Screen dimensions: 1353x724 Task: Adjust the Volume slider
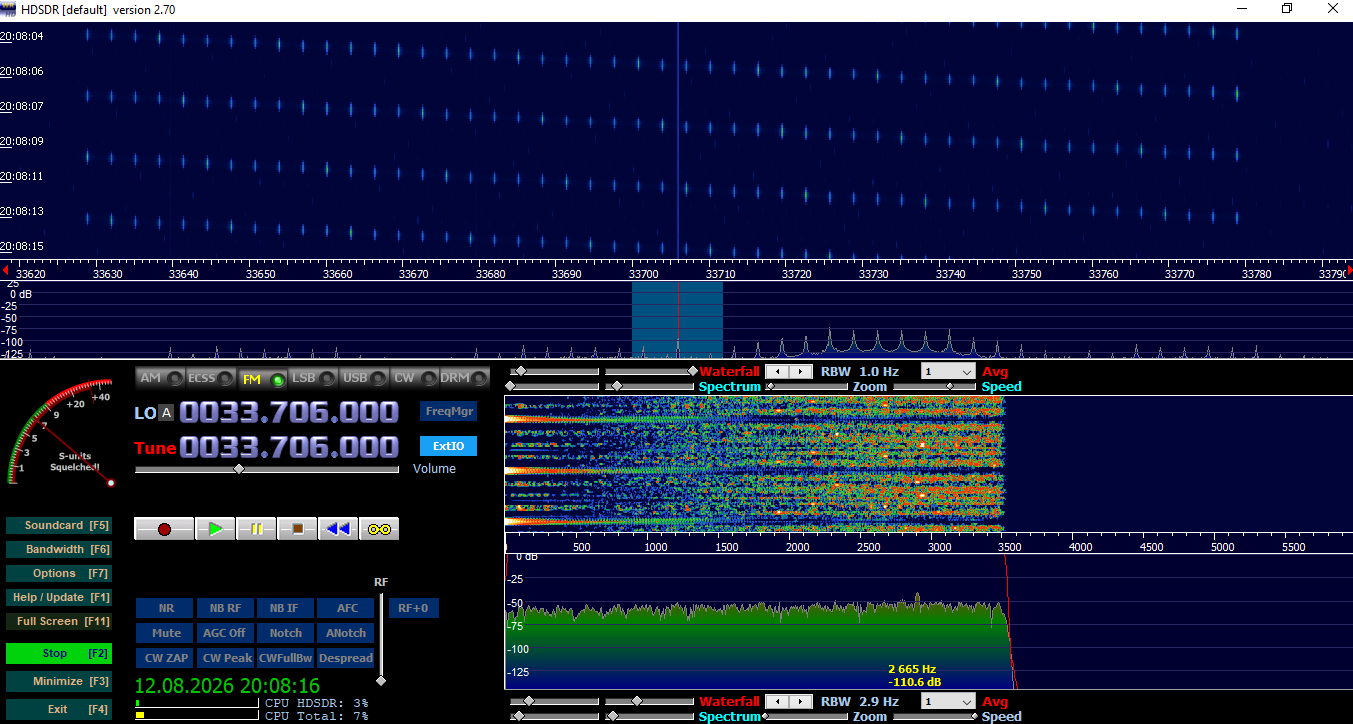[x=267, y=468]
